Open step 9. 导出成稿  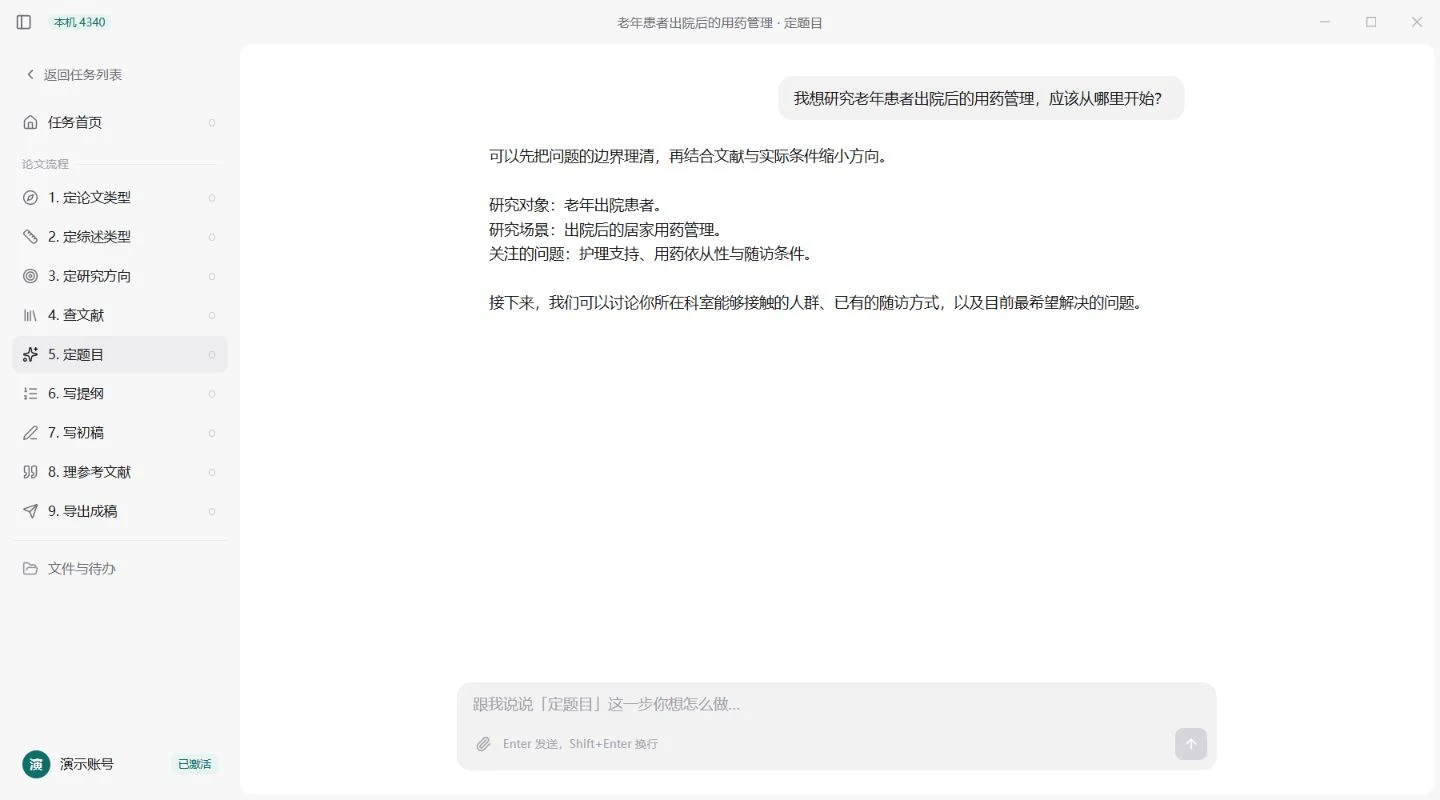point(120,511)
